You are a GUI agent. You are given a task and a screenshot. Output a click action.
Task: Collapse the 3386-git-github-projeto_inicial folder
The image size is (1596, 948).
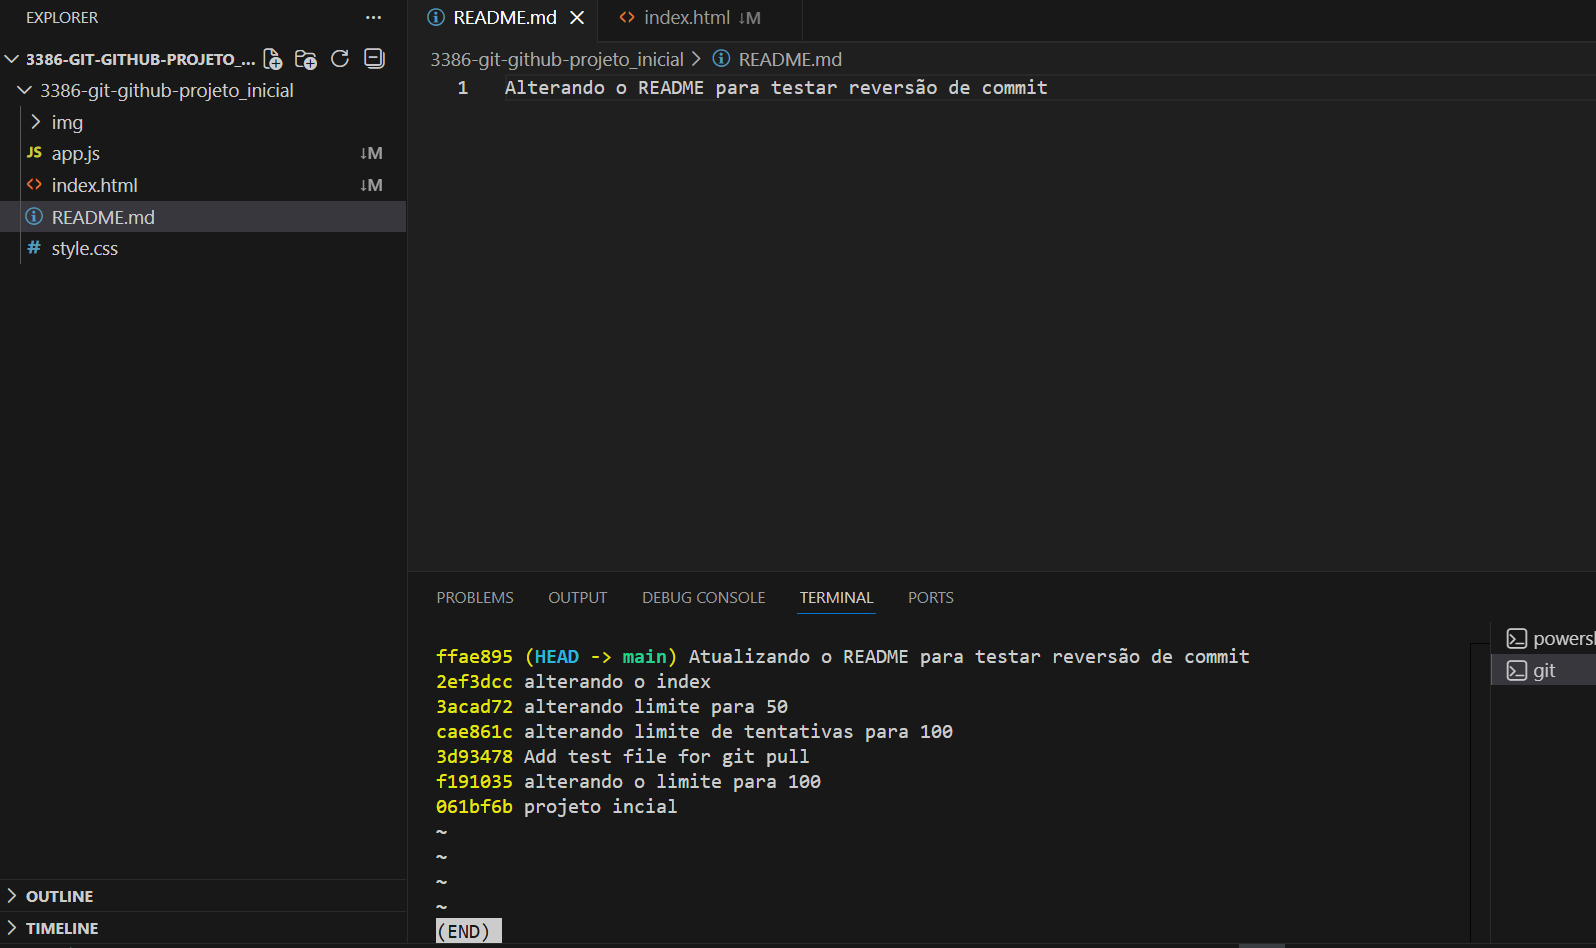[166, 91]
